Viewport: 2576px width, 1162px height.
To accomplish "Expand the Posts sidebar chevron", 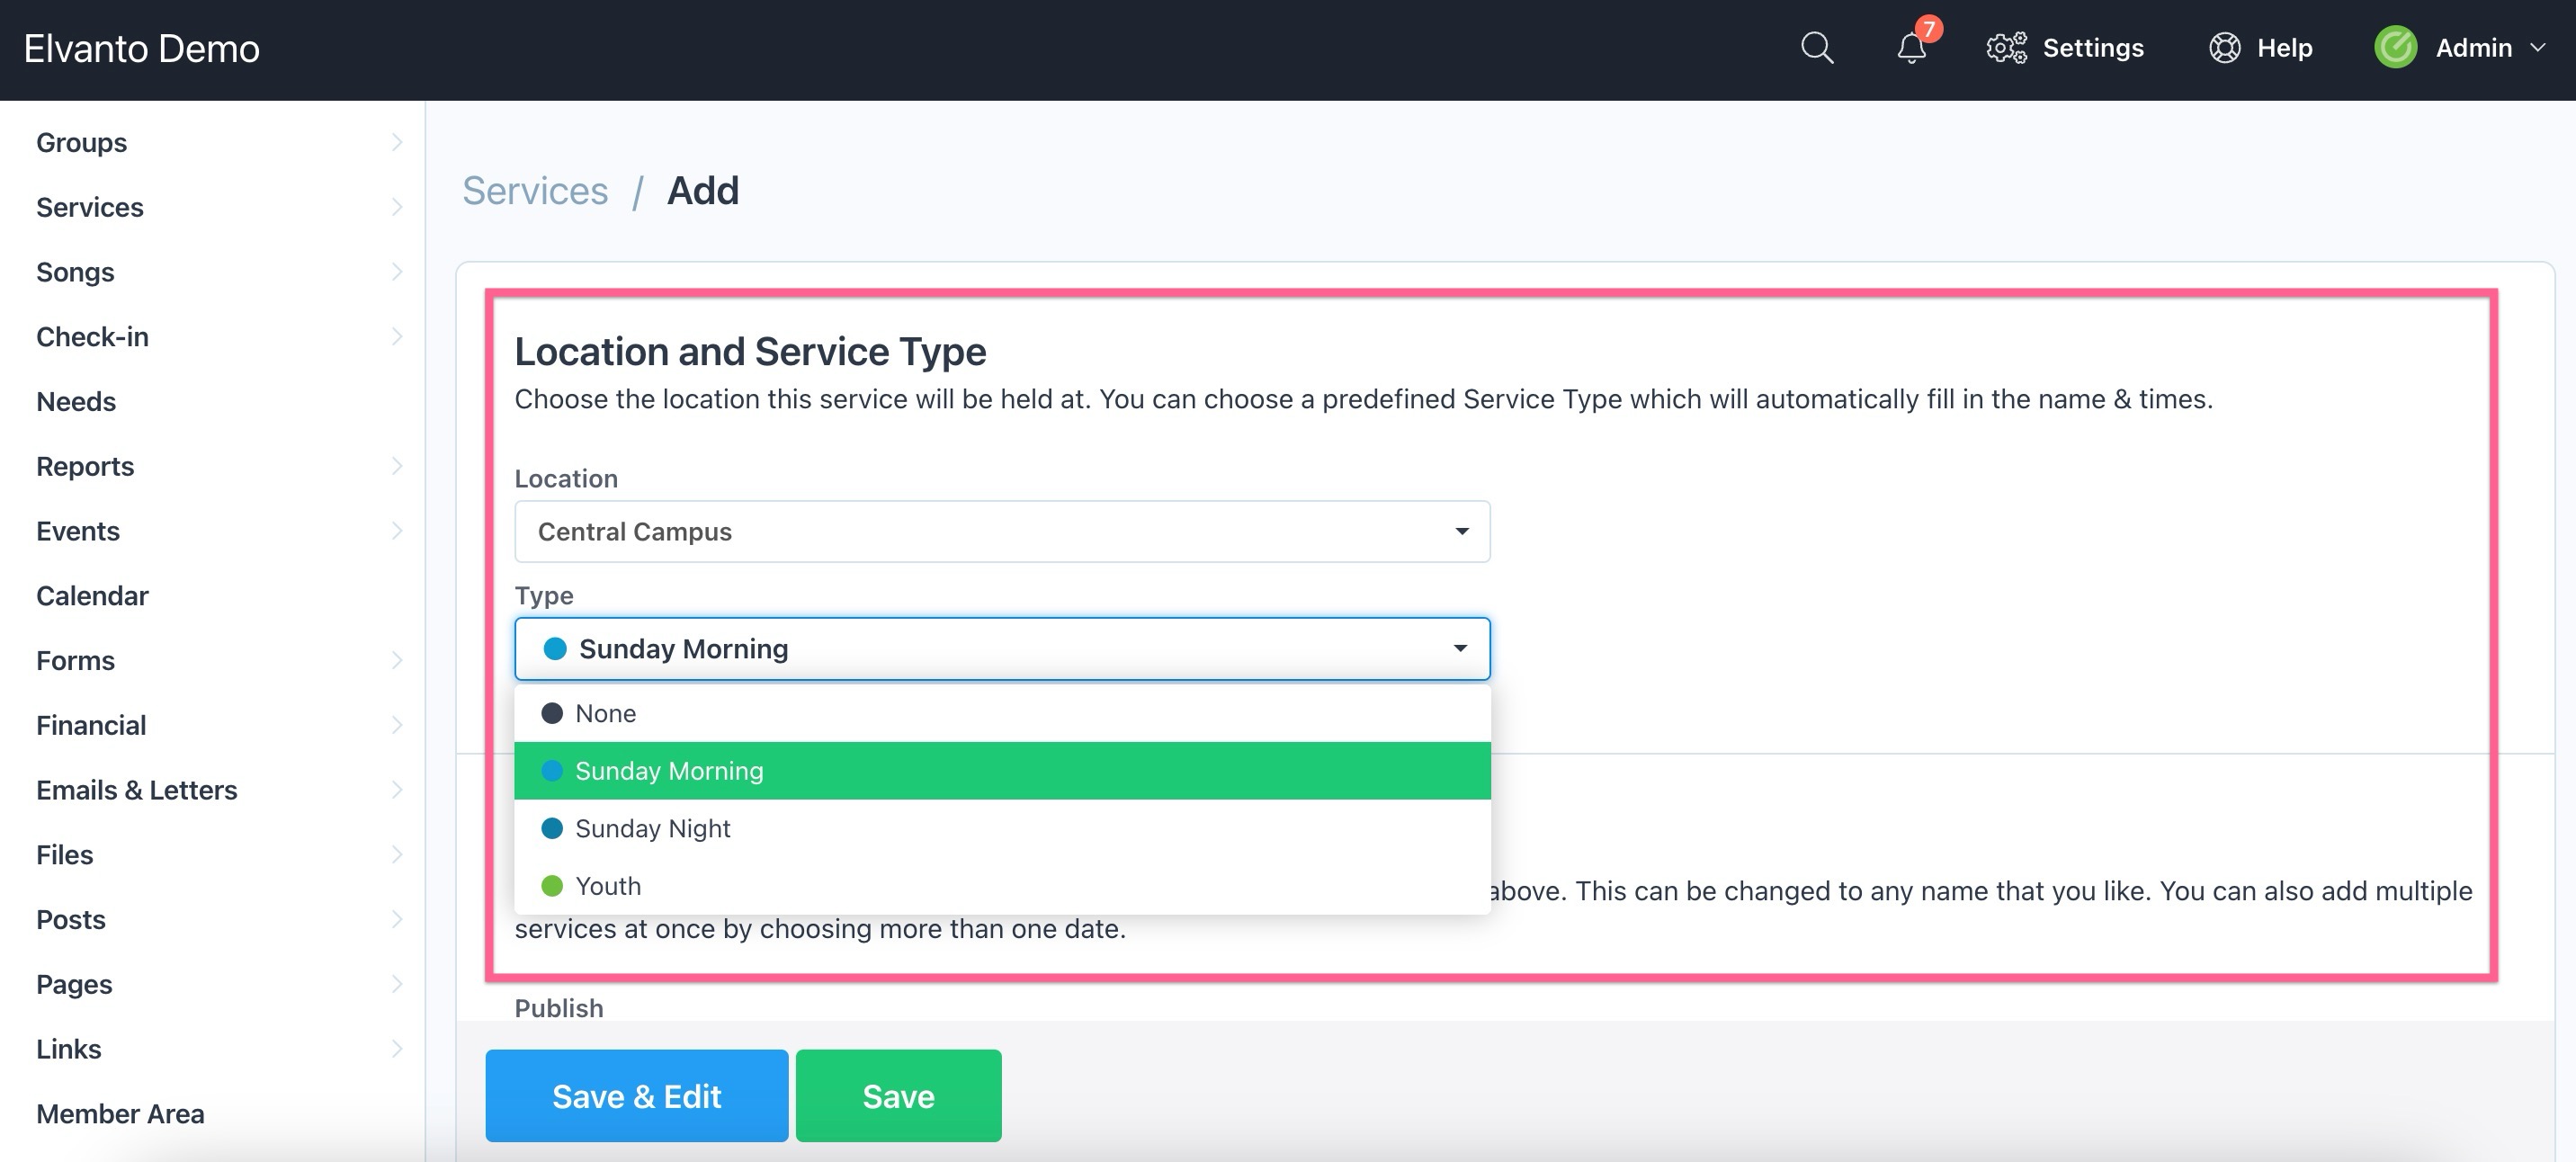I will (397, 919).
